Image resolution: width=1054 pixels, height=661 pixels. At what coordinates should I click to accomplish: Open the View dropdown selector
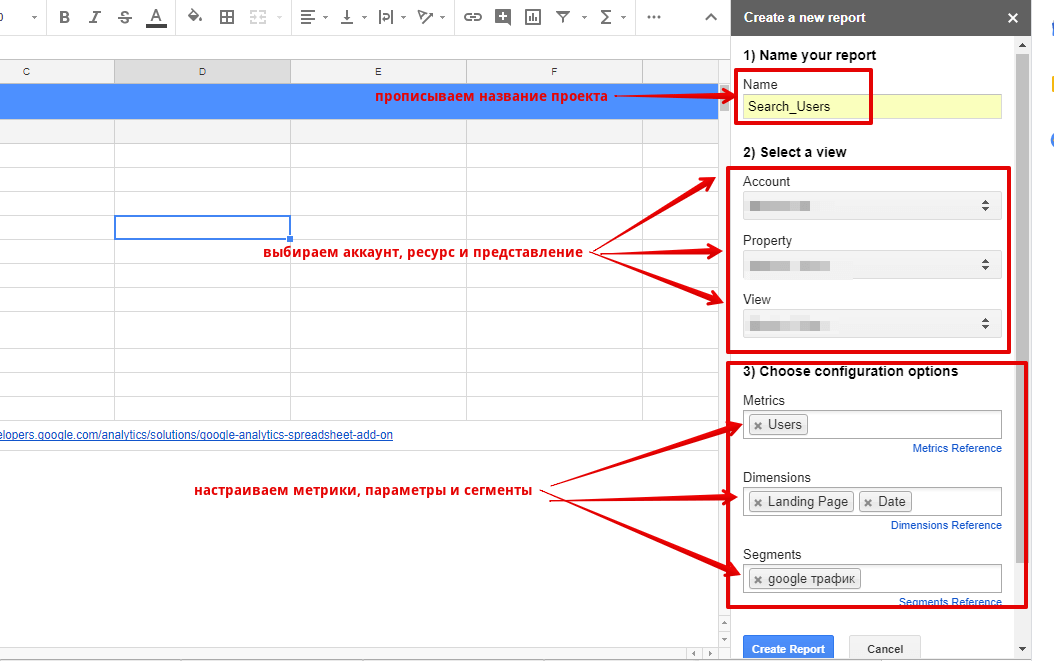tap(872, 324)
